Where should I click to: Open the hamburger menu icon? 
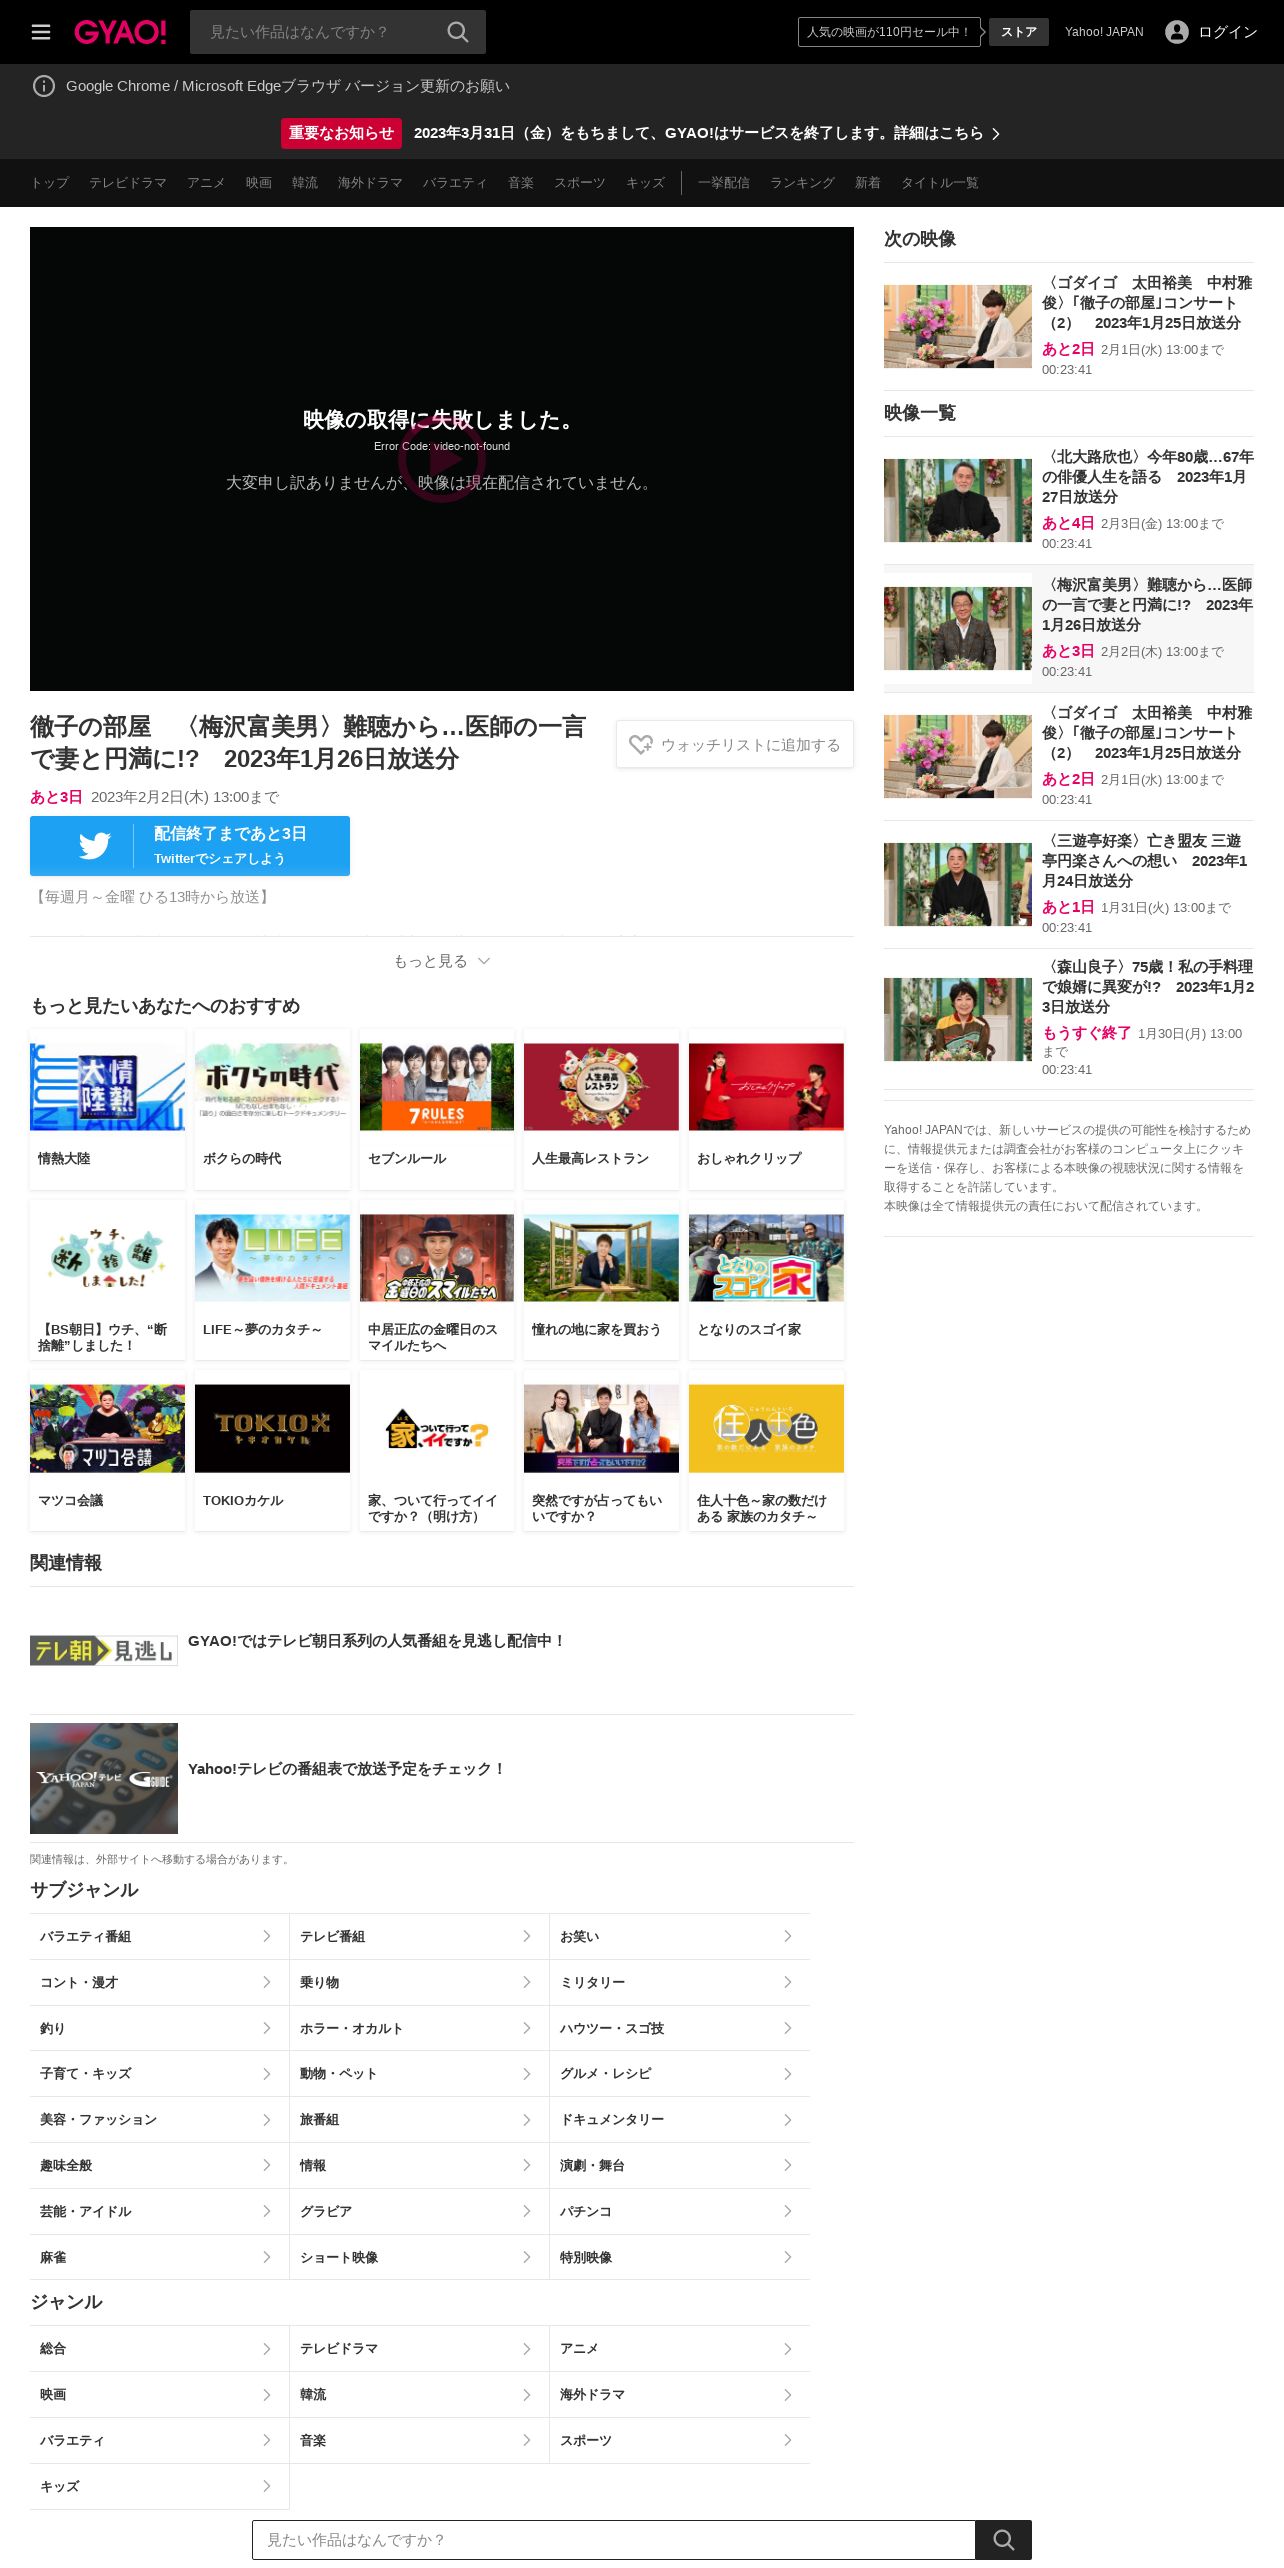[41, 32]
